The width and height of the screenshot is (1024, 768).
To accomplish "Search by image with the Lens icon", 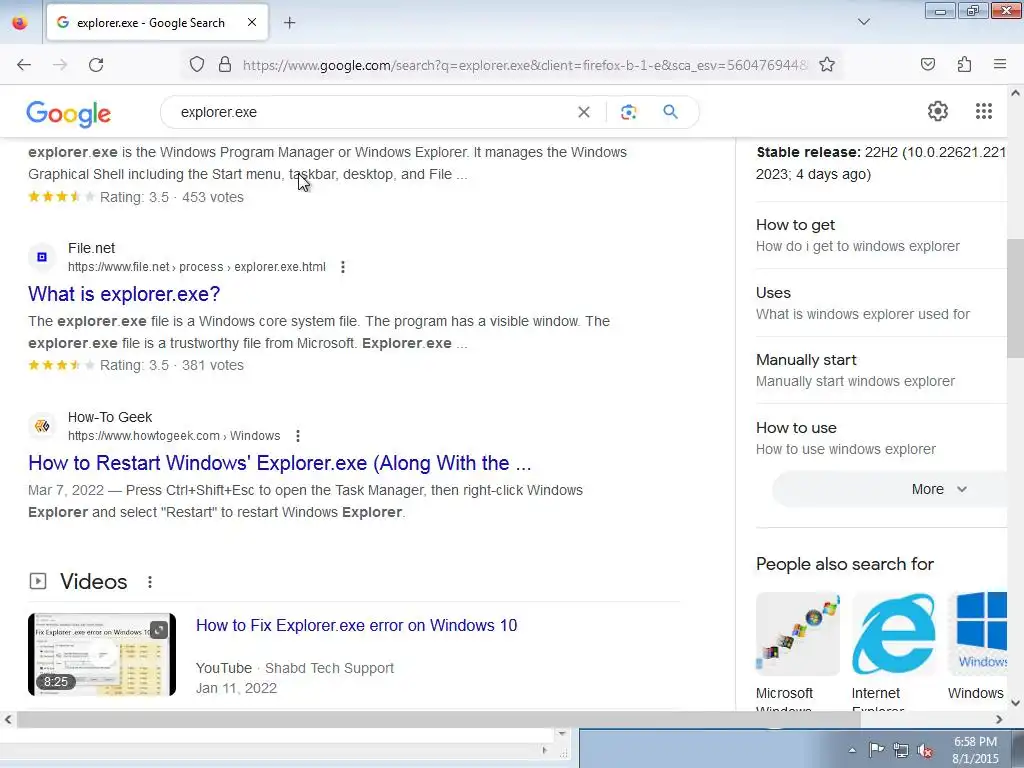I will coord(628,112).
